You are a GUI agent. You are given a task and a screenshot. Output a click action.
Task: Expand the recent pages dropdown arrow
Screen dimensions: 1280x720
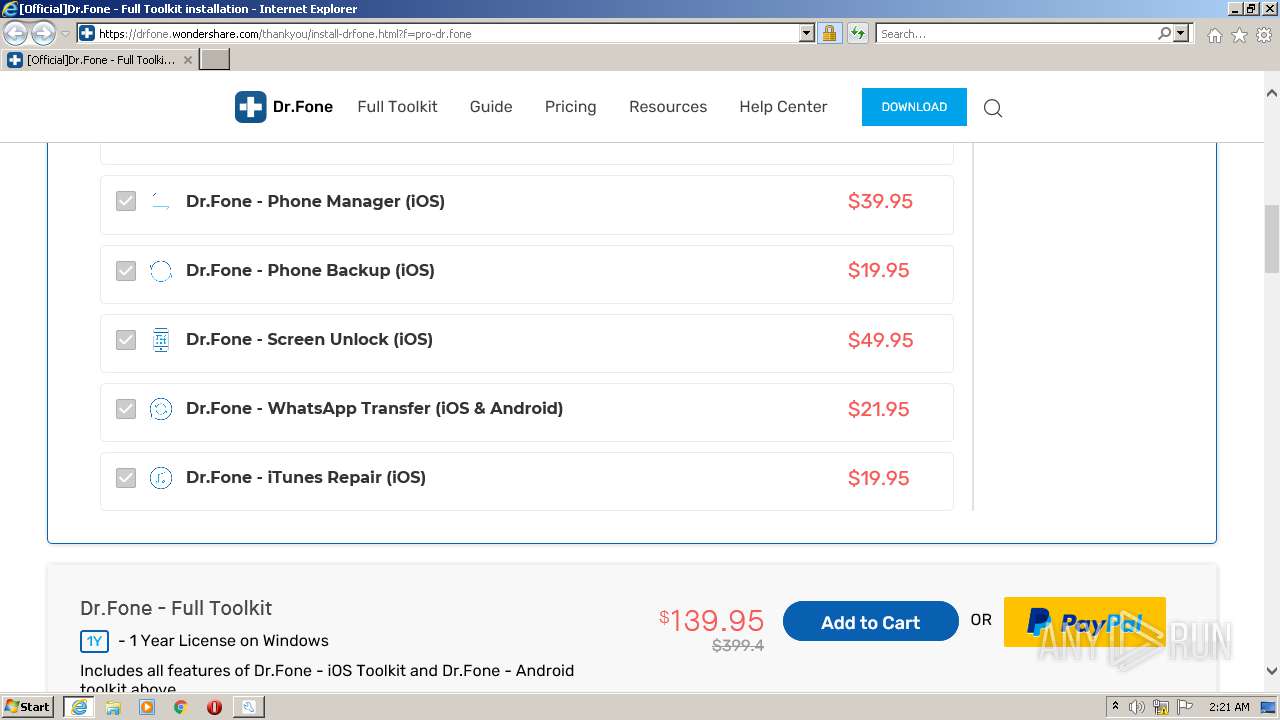point(65,34)
